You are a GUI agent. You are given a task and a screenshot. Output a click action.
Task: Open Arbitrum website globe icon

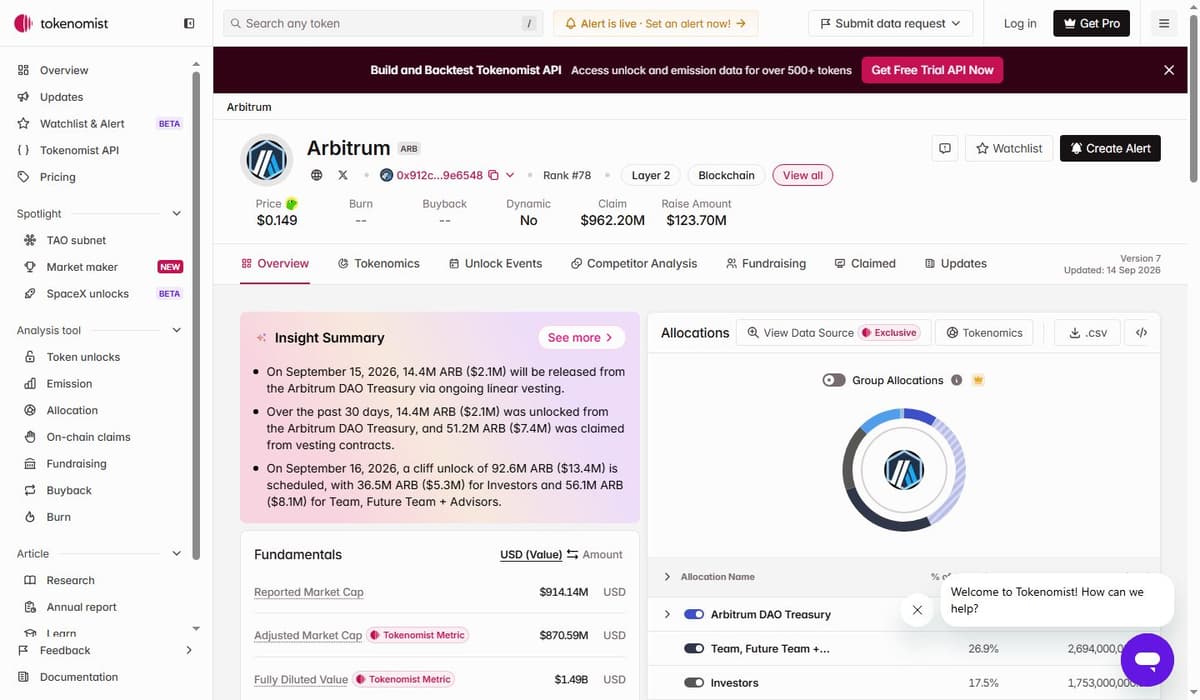tap(317, 175)
